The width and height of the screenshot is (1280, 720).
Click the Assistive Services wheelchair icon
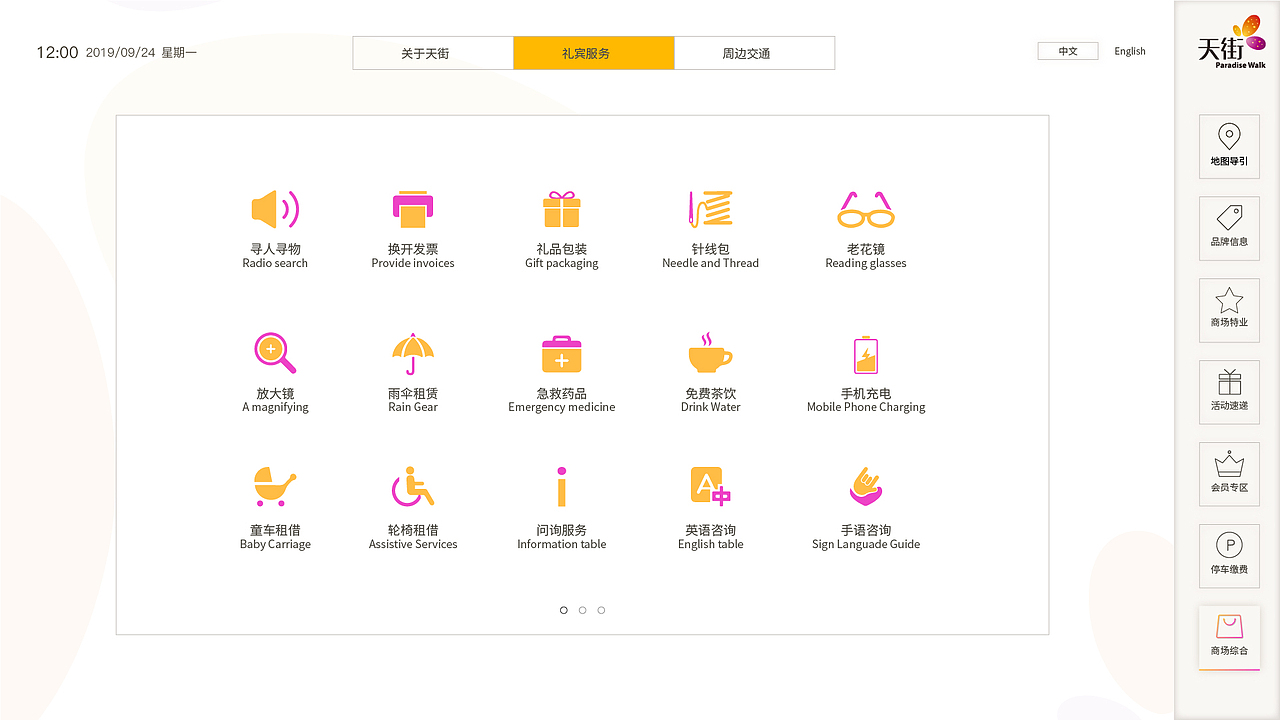[412, 487]
